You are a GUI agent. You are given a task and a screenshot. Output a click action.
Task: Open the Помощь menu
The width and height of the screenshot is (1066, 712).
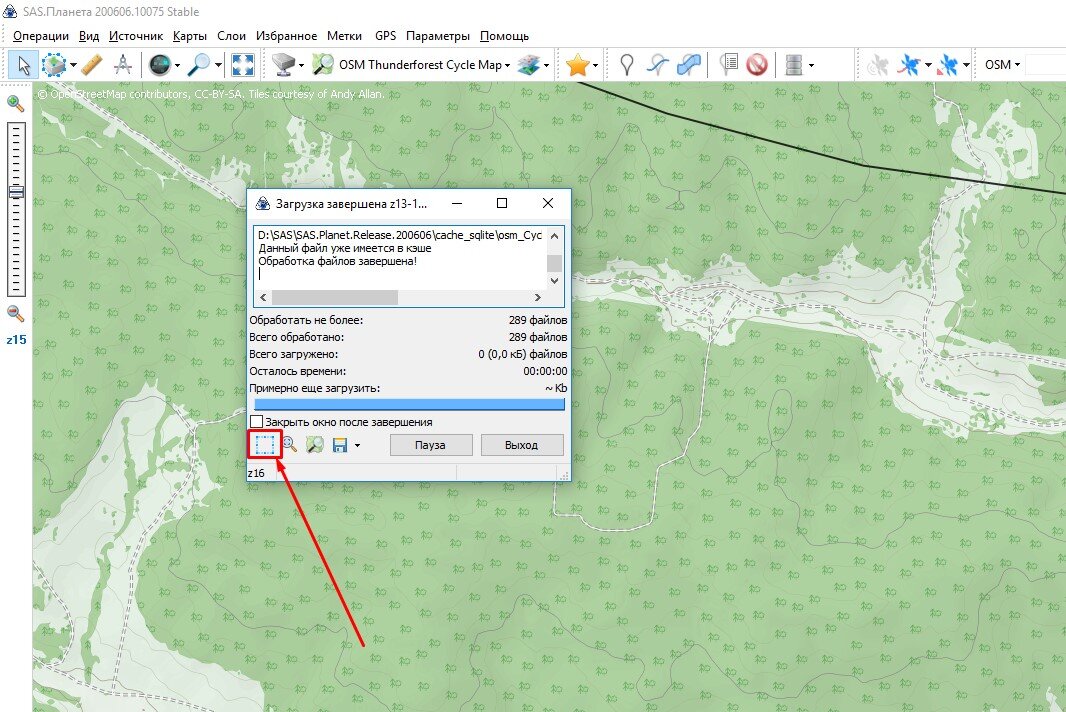click(504, 36)
